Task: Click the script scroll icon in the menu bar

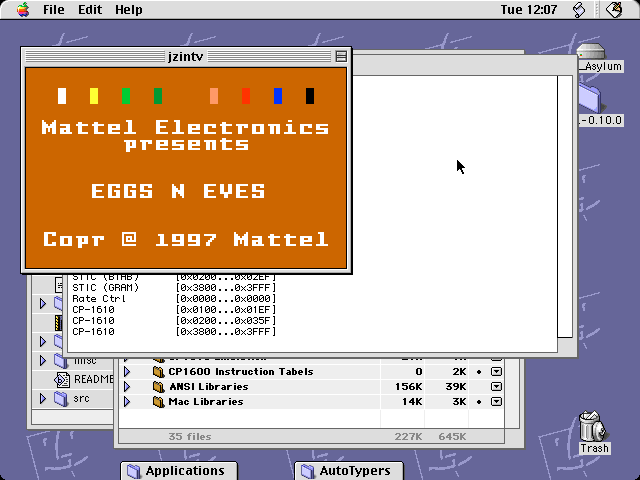Action: pos(579,10)
